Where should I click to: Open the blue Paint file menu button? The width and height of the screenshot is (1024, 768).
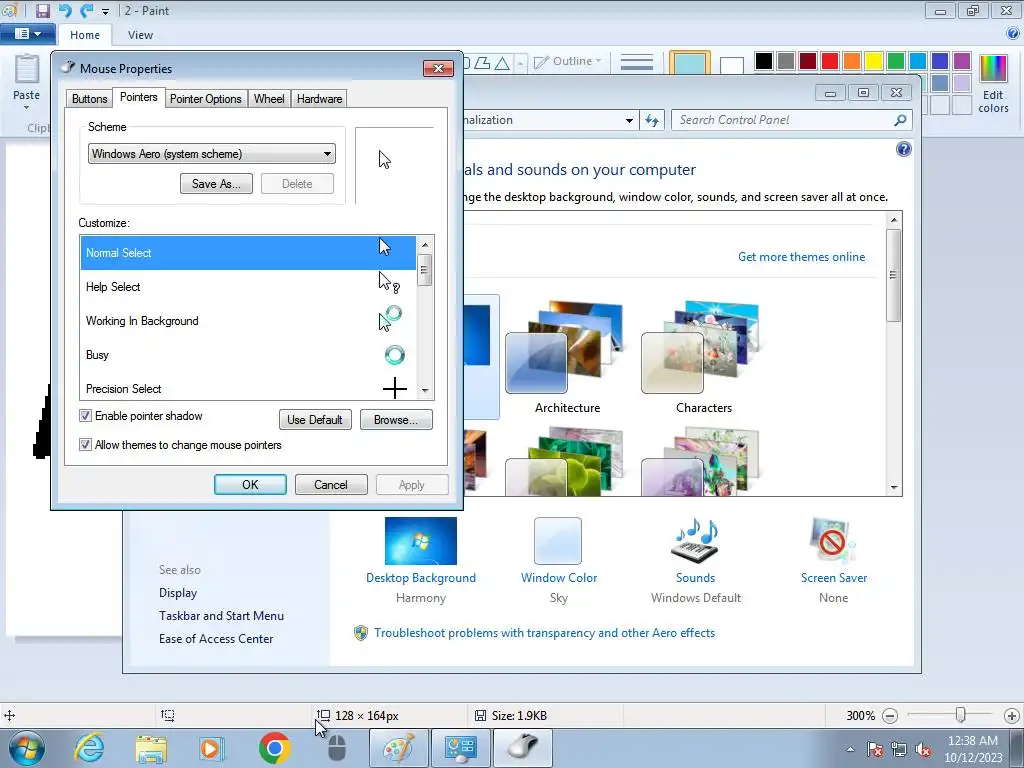click(27, 34)
